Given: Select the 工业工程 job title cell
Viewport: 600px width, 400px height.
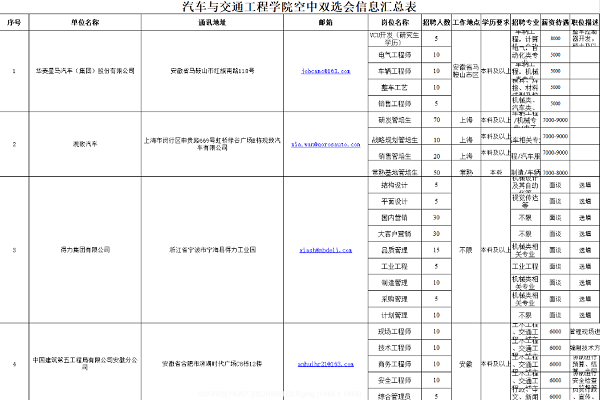Looking at the screenshot, I should pyautogui.click(x=395, y=266).
